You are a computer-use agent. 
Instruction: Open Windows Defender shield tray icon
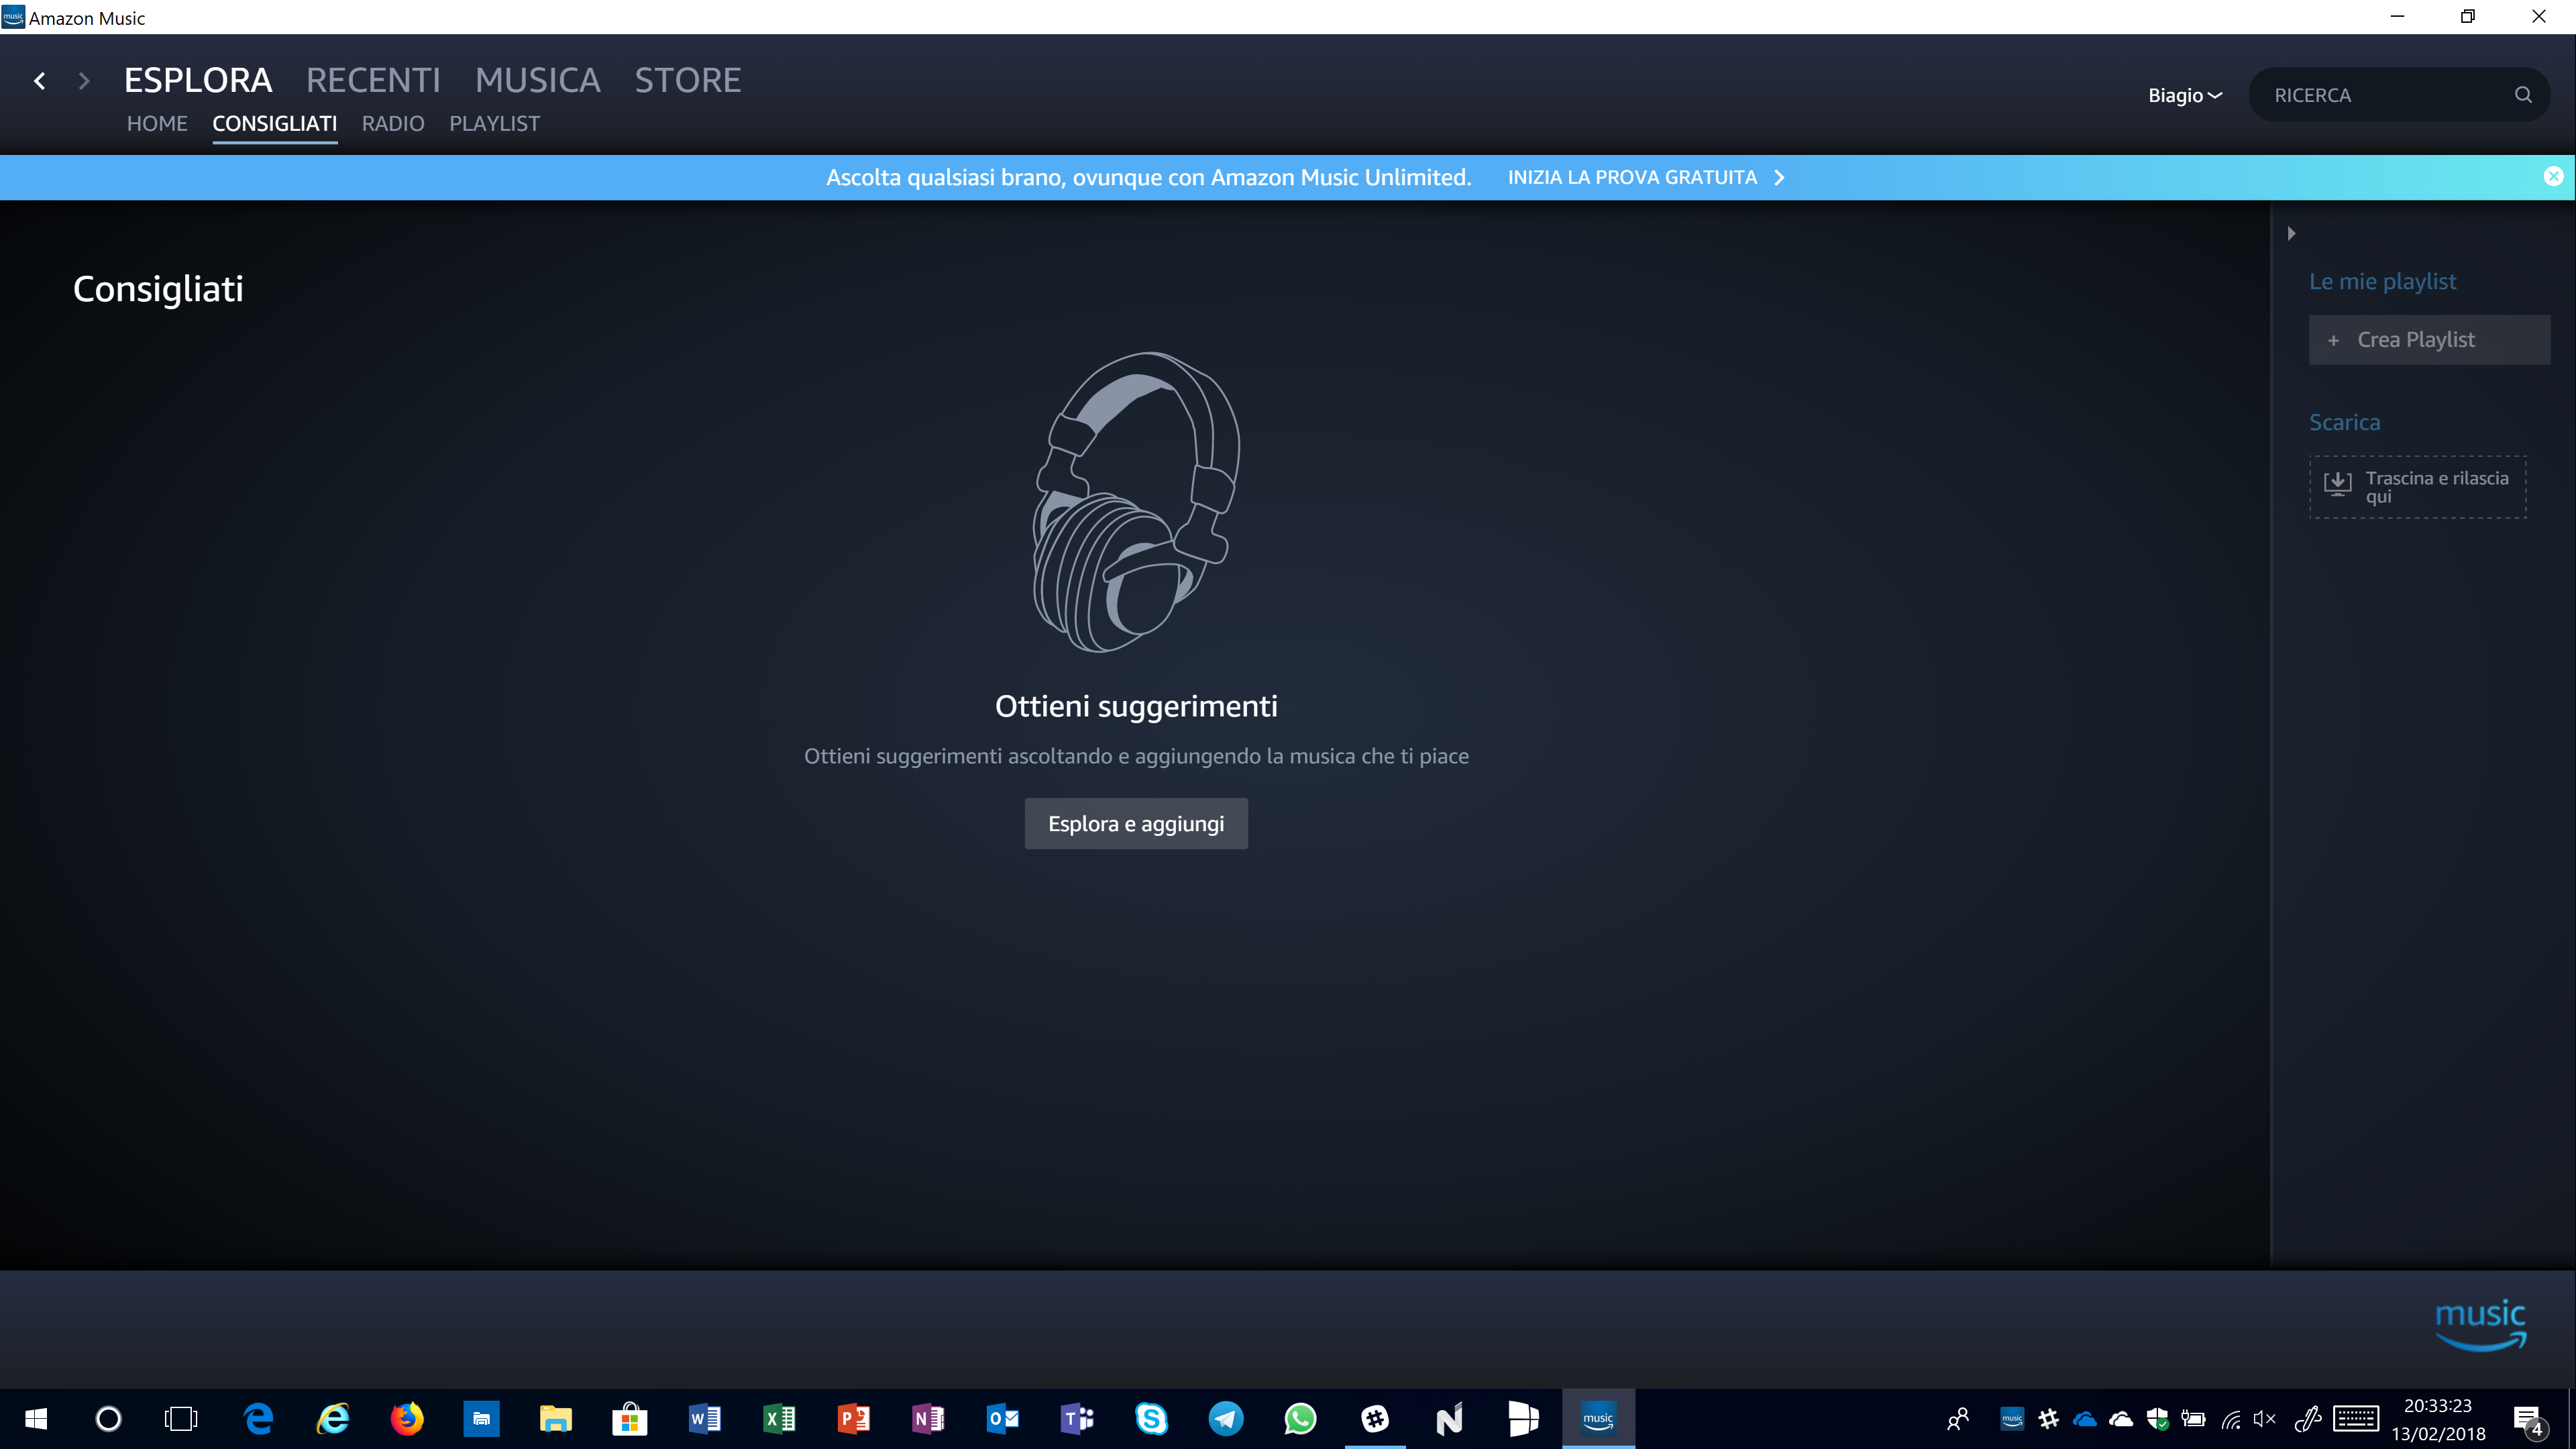[x=2157, y=1418]
